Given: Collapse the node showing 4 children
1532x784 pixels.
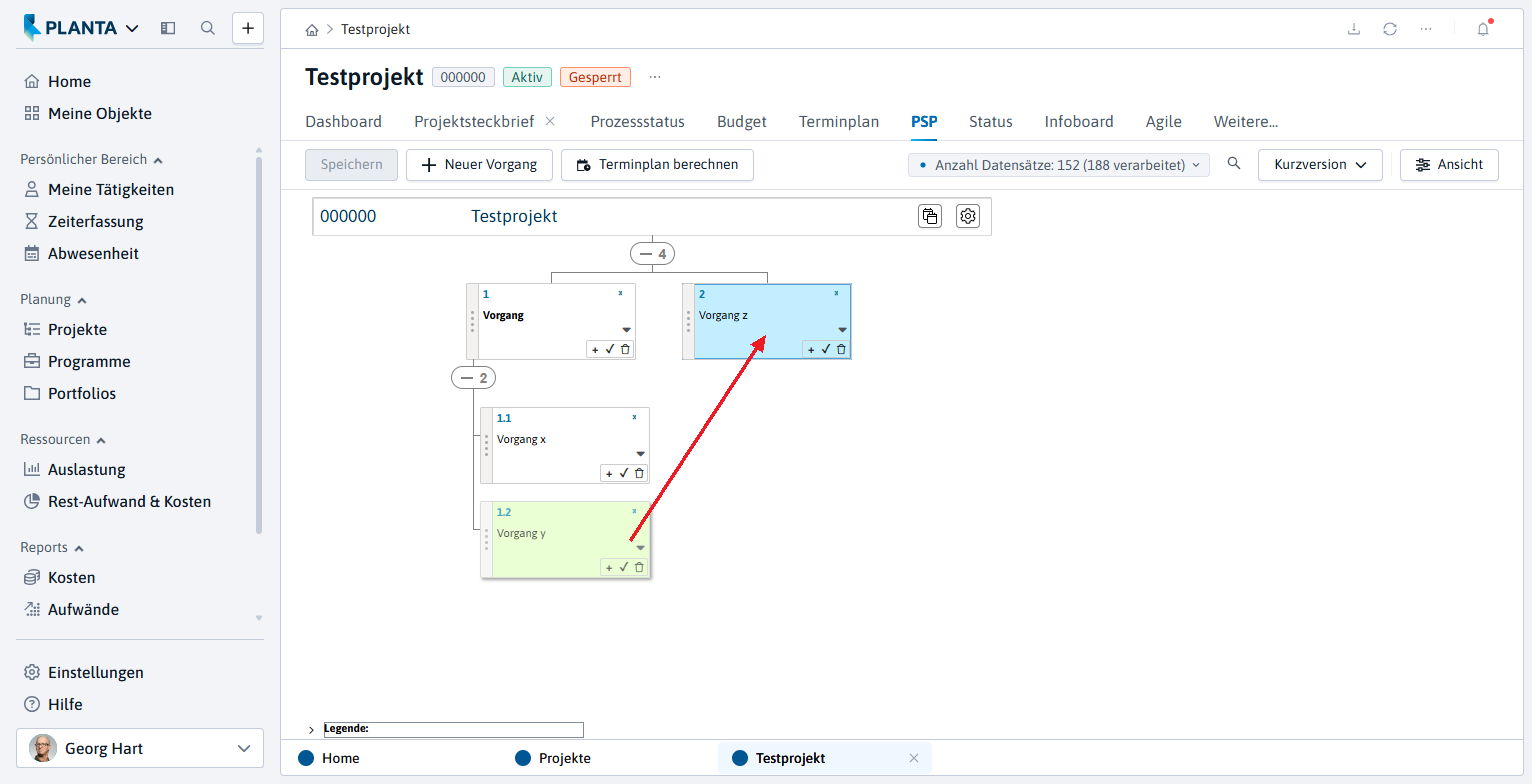Looking at the screenshot, I should coord(652,254).
